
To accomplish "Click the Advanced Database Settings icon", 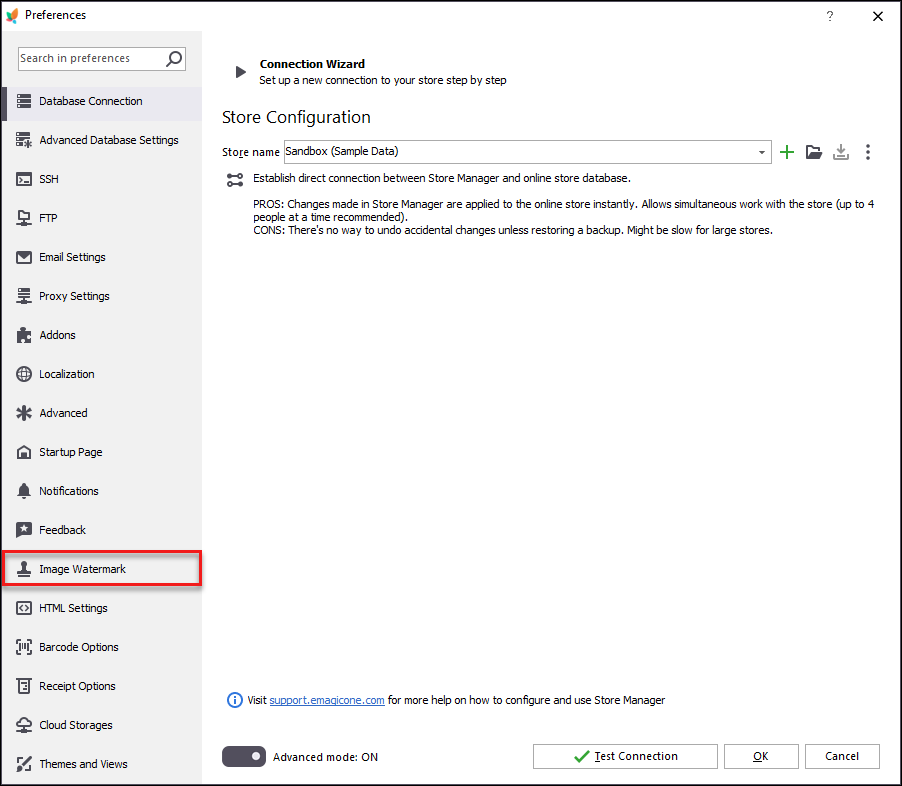I will point(24,140).
